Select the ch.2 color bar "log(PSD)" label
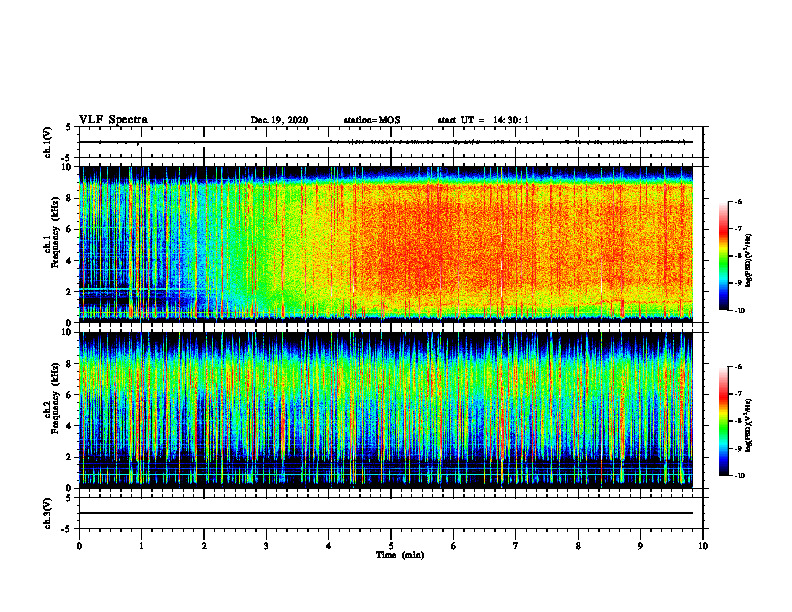 [749, 425]
